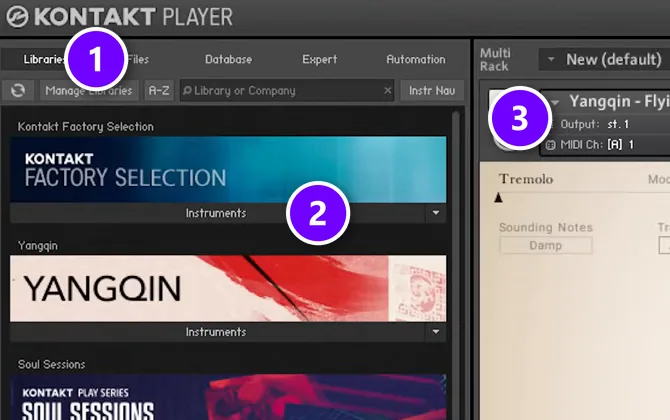Click the Multi Rack label
This screenshot has height=420, width=670.
pos(495,59)
